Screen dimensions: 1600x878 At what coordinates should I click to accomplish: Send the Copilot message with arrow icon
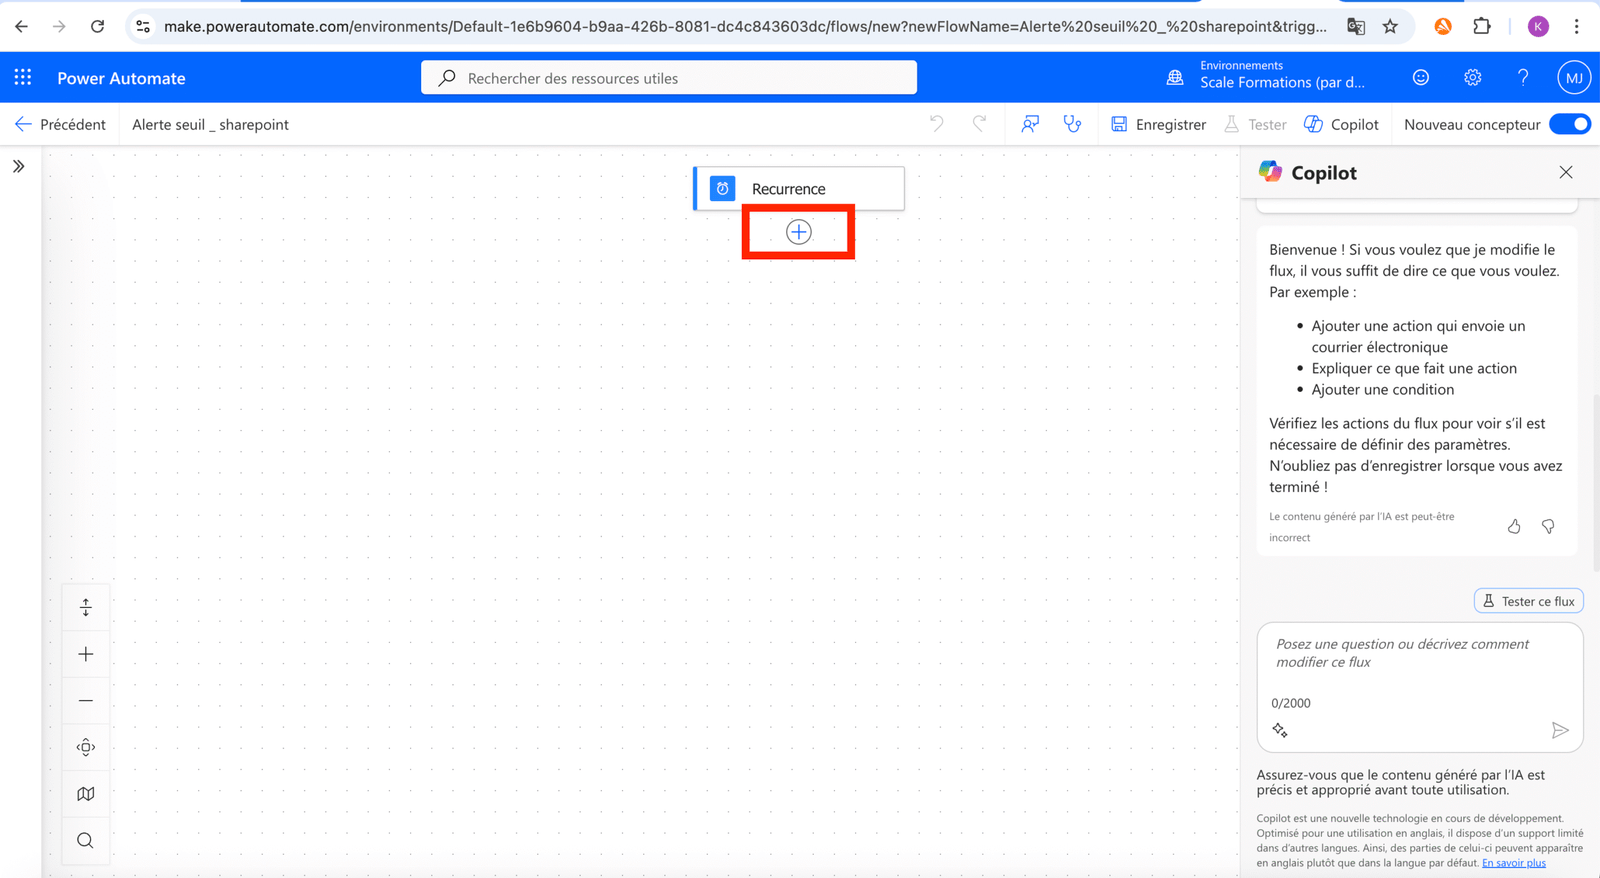(x=1560, y=730)
